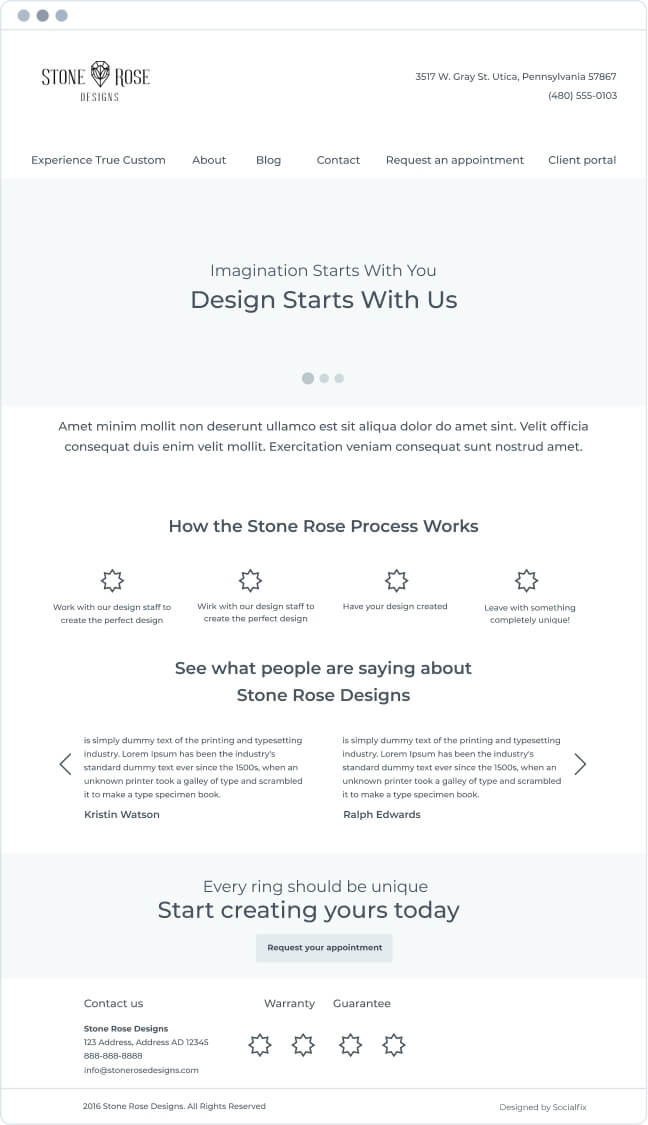
Task: Click the first star icon in the footer
Action: click(x=260, y=1045)
